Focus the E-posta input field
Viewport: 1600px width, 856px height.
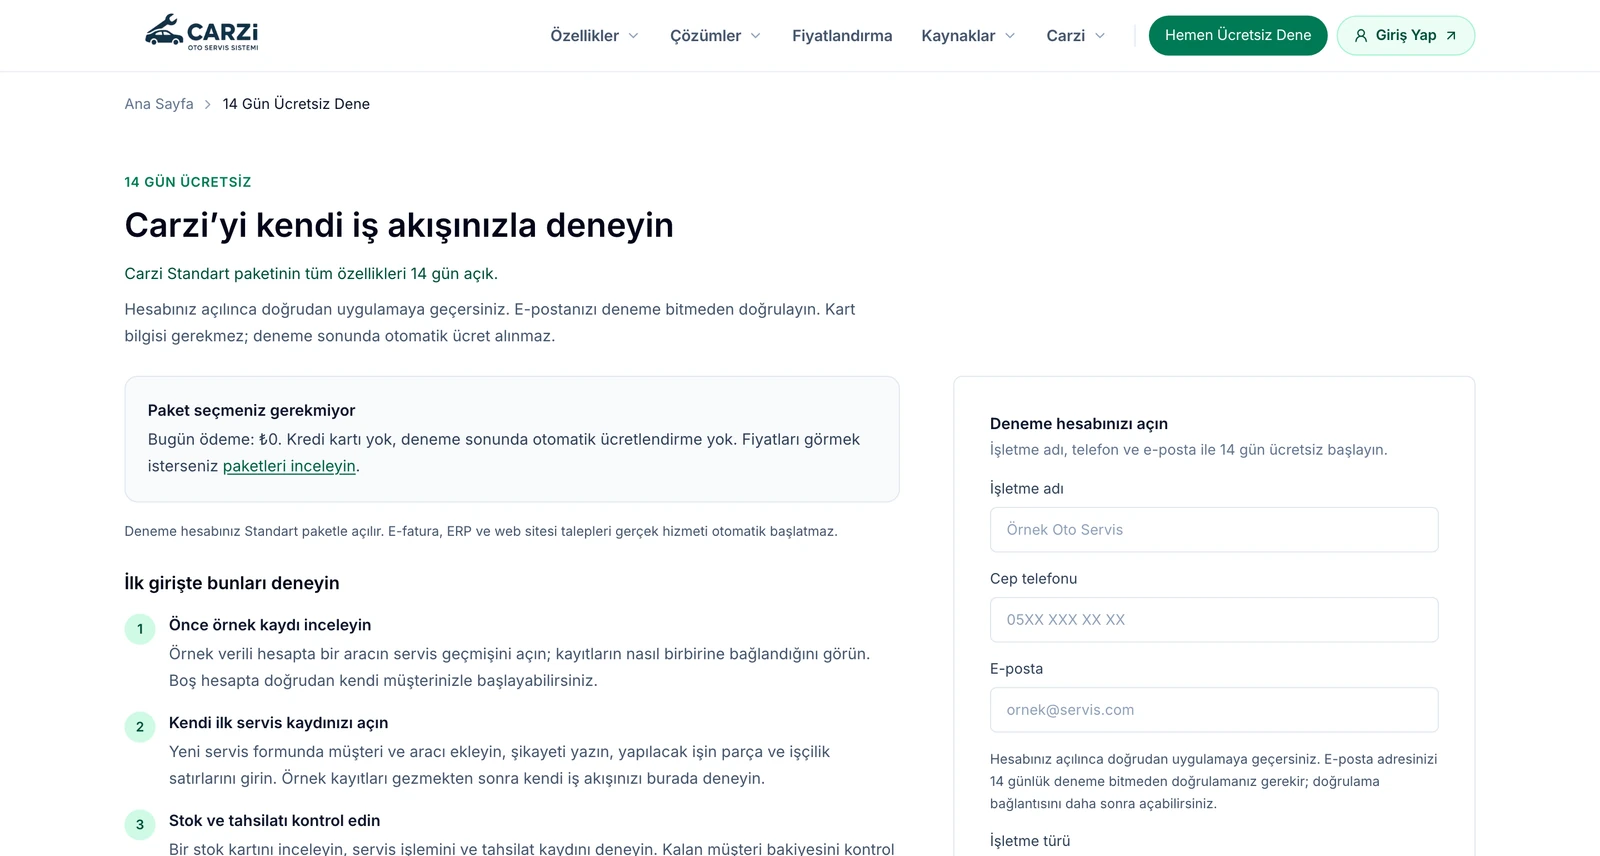click(1214, 710)
